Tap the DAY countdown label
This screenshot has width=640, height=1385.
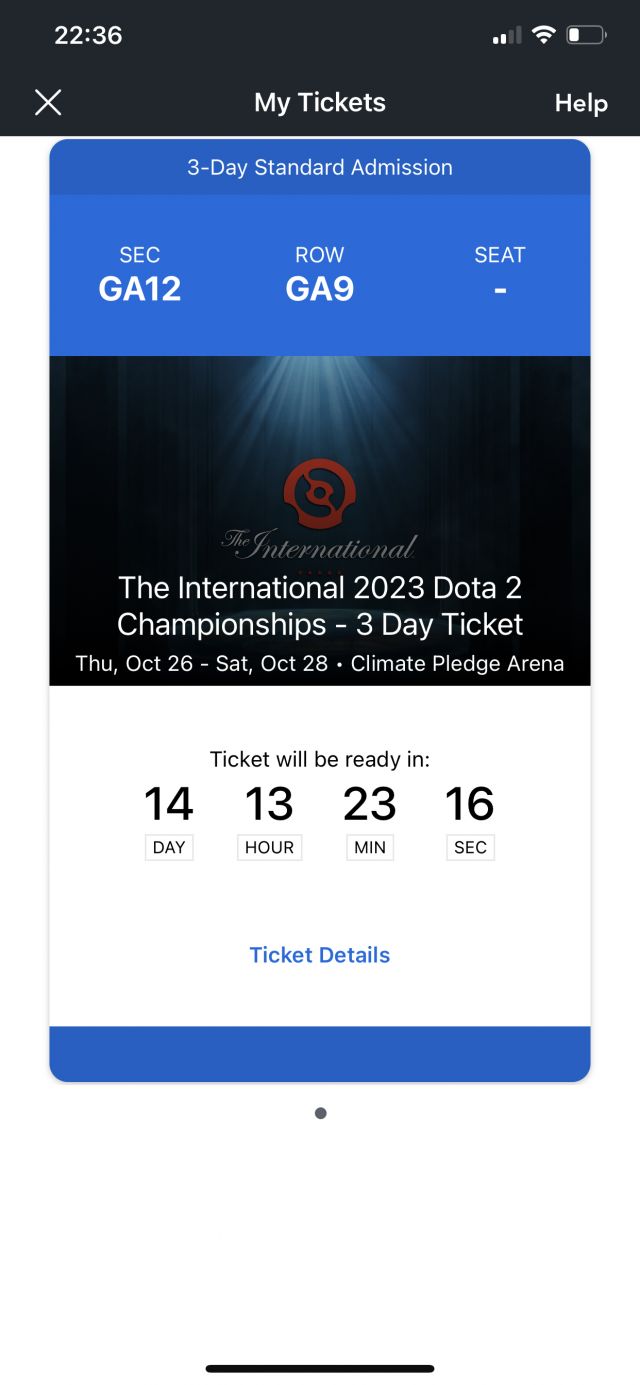click(x=169, y=847)
